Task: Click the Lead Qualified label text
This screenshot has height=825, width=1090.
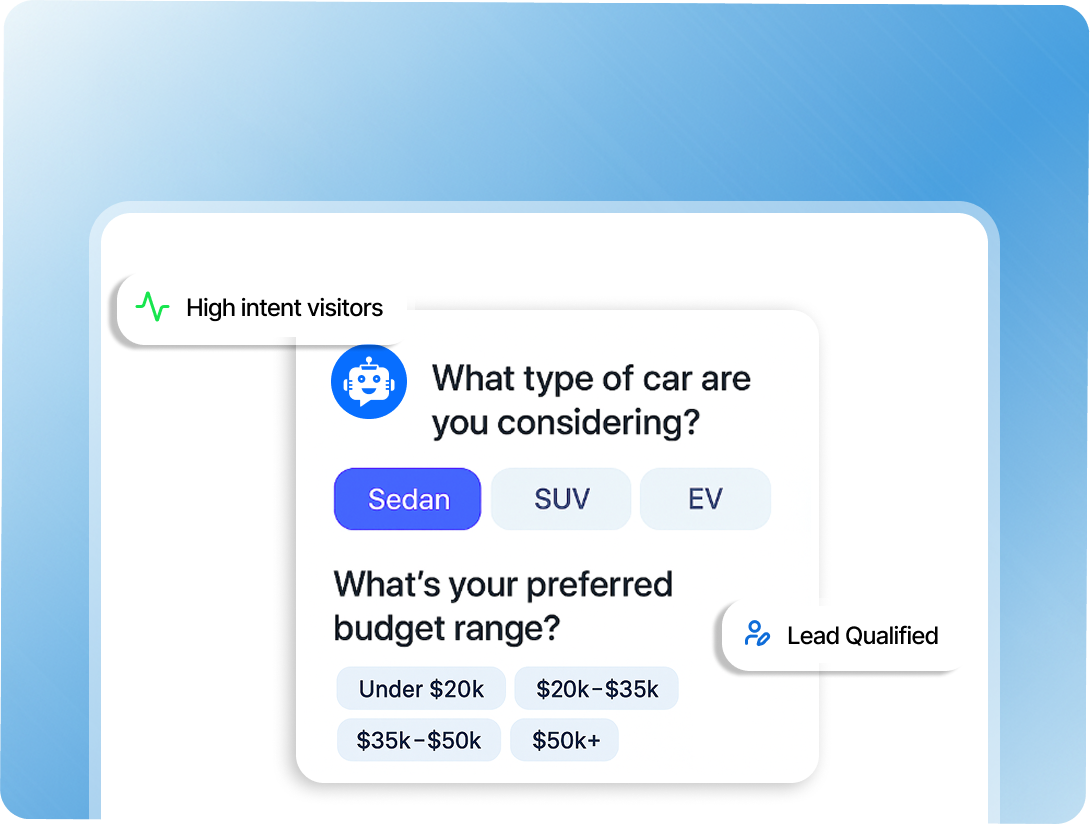Action: tap(862, 636)
